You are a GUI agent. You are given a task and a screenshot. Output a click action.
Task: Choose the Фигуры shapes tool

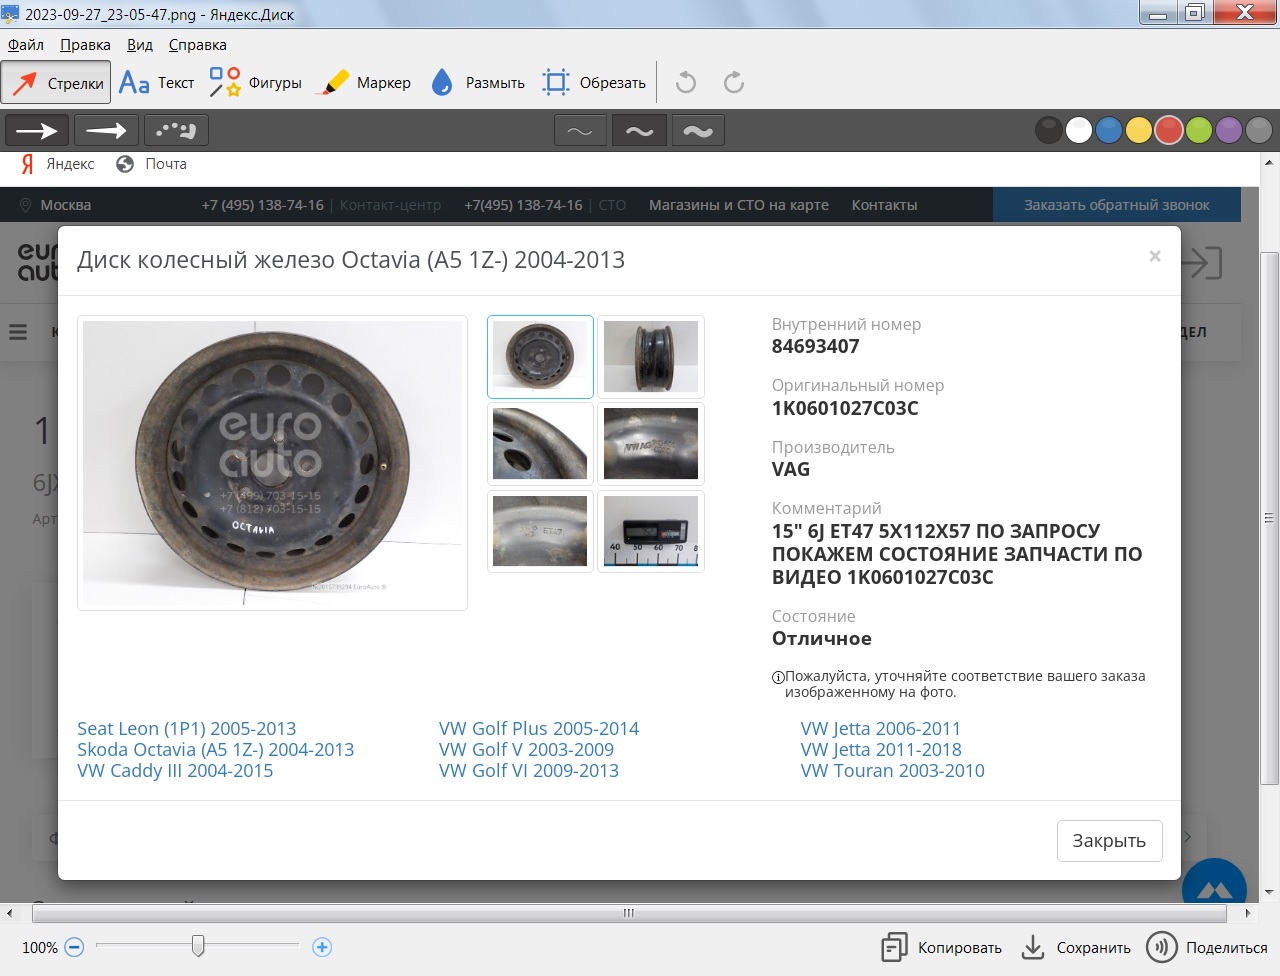255,83
